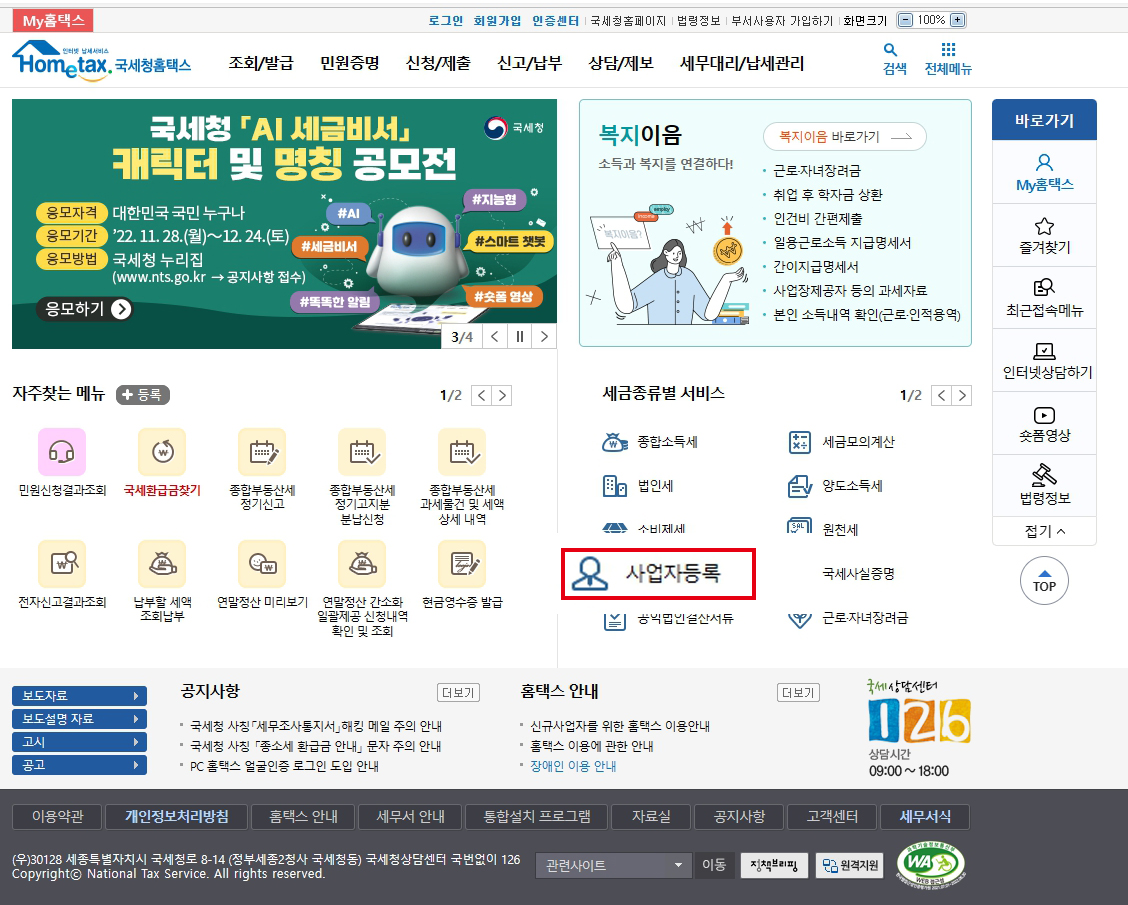Open 세금모의계산 calculator icon
Viewport: 1128px width, 905px height.
click(800, 442)
